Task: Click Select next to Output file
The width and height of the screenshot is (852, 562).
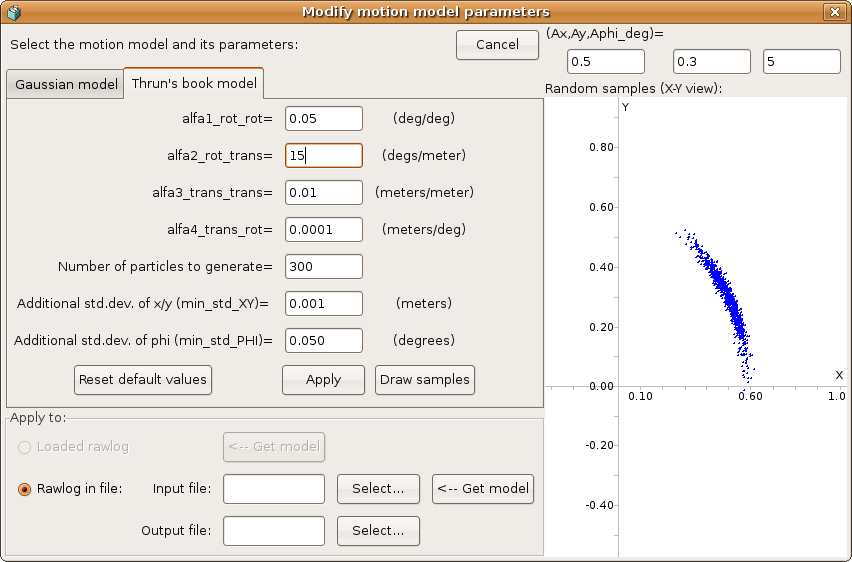Action: [x=378, y=531]
